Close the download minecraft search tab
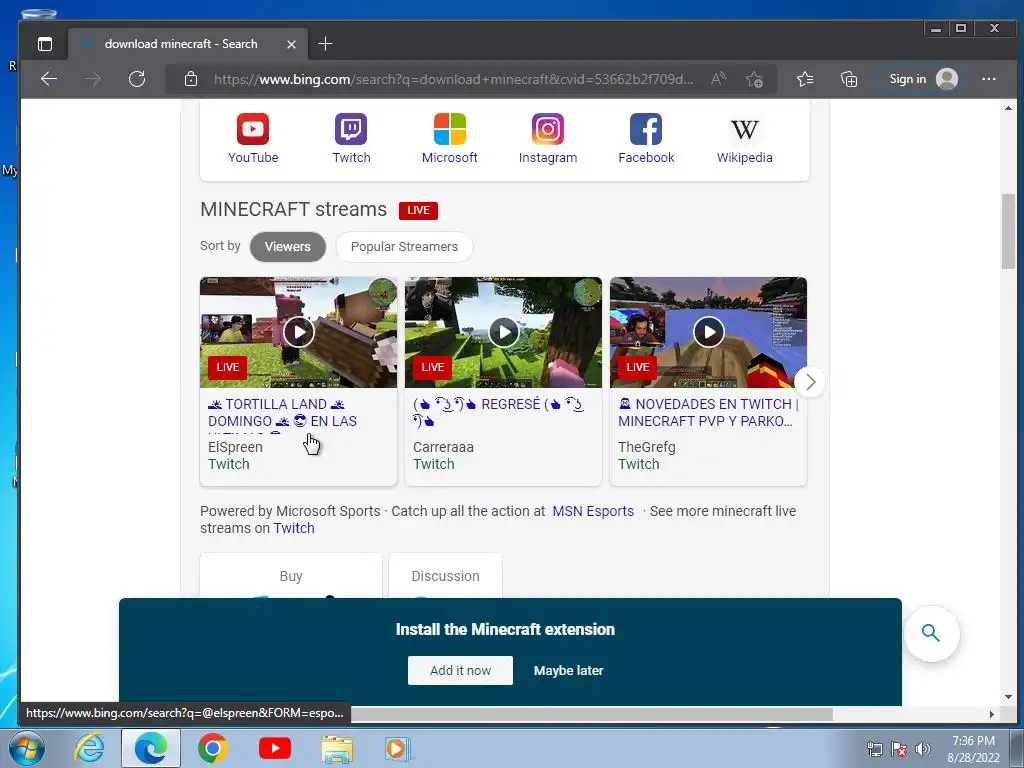 pyautogui.click(x=291, y=44)
